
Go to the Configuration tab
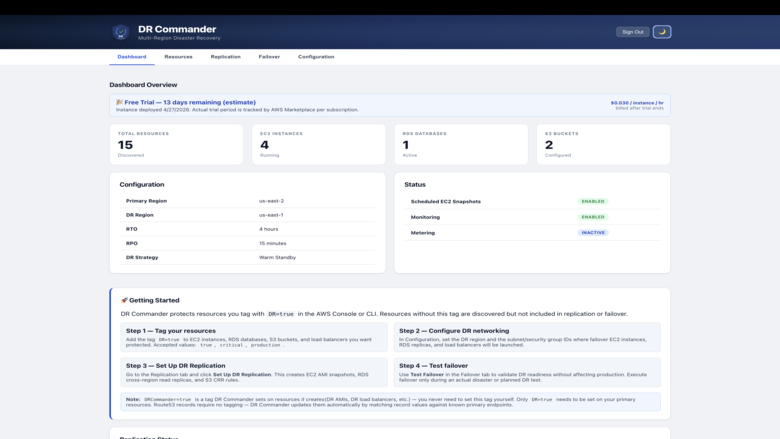316,57
